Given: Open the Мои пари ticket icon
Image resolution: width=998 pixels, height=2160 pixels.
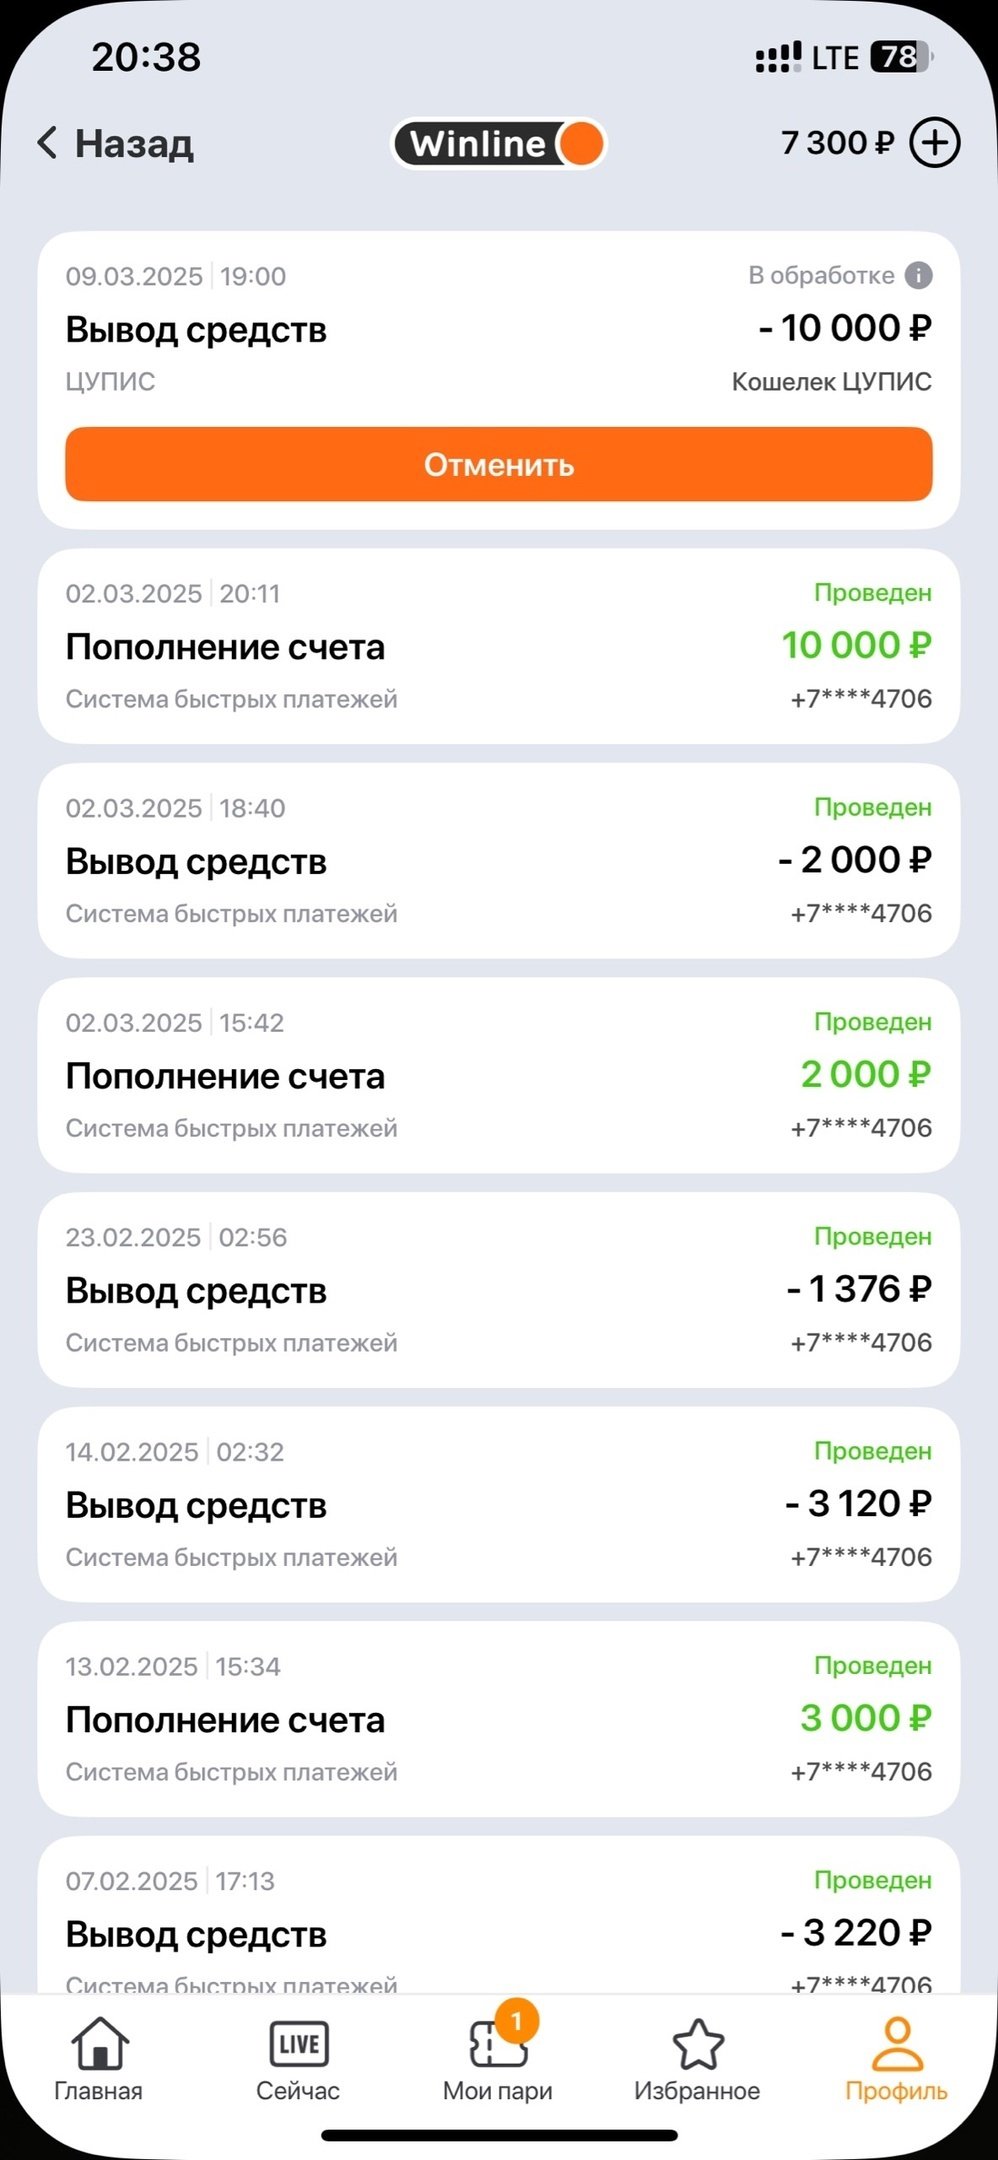Looking at the screenshot, I should click(x=497, y=2046).
